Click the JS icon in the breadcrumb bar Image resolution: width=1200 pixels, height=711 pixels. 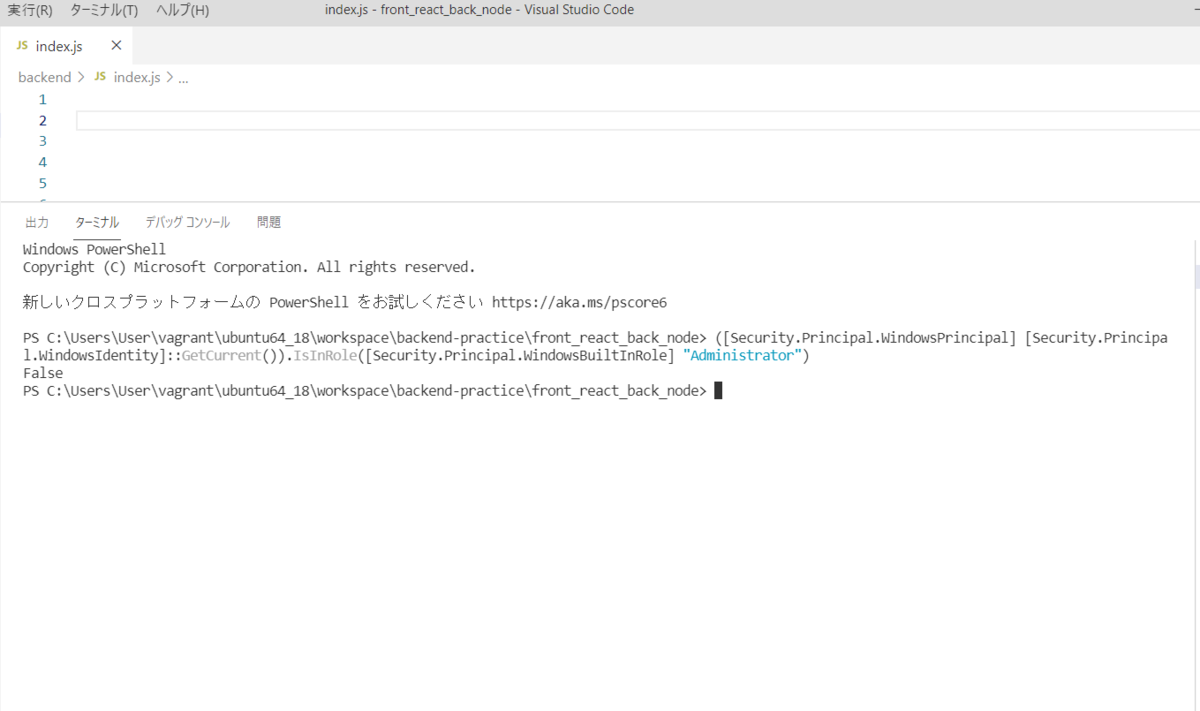[x=98, y=77]
